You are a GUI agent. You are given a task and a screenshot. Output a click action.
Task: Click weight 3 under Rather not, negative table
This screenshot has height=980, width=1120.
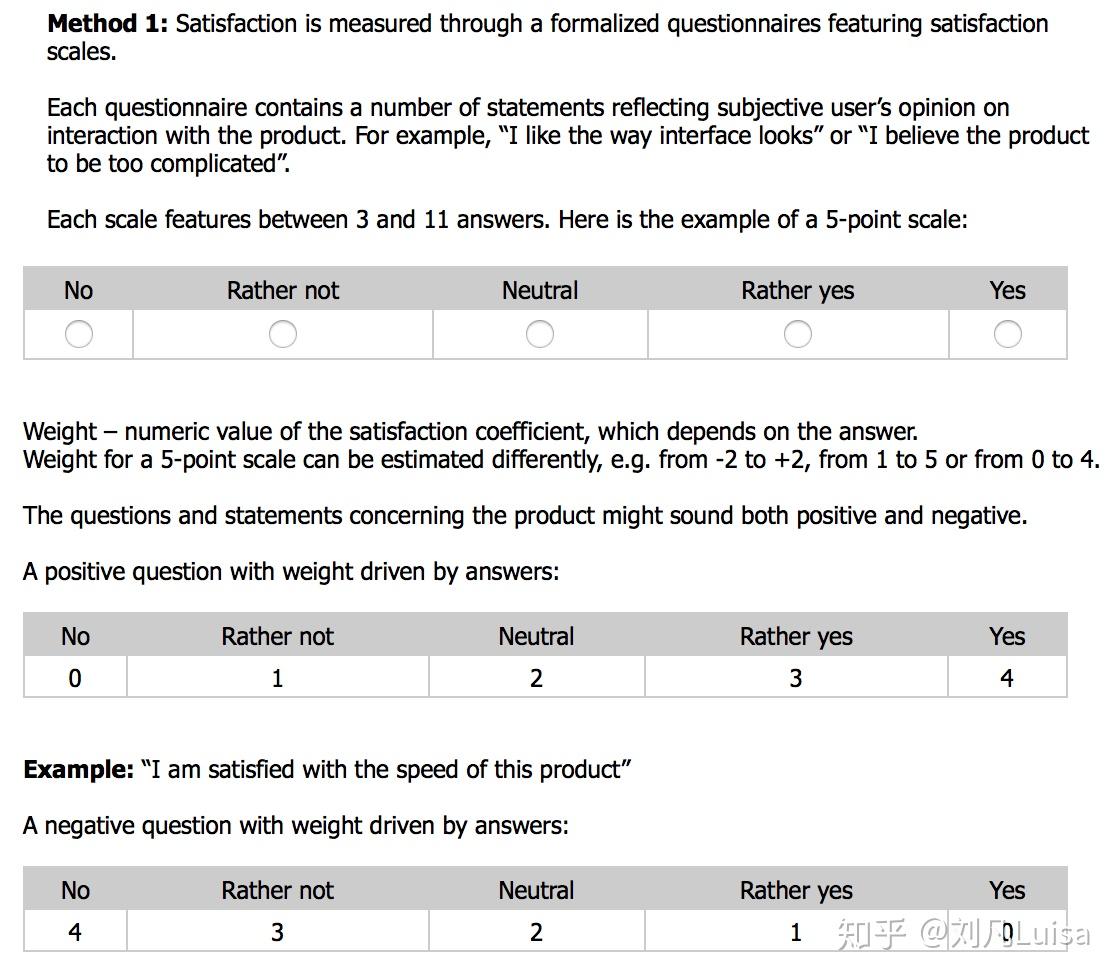277,932
